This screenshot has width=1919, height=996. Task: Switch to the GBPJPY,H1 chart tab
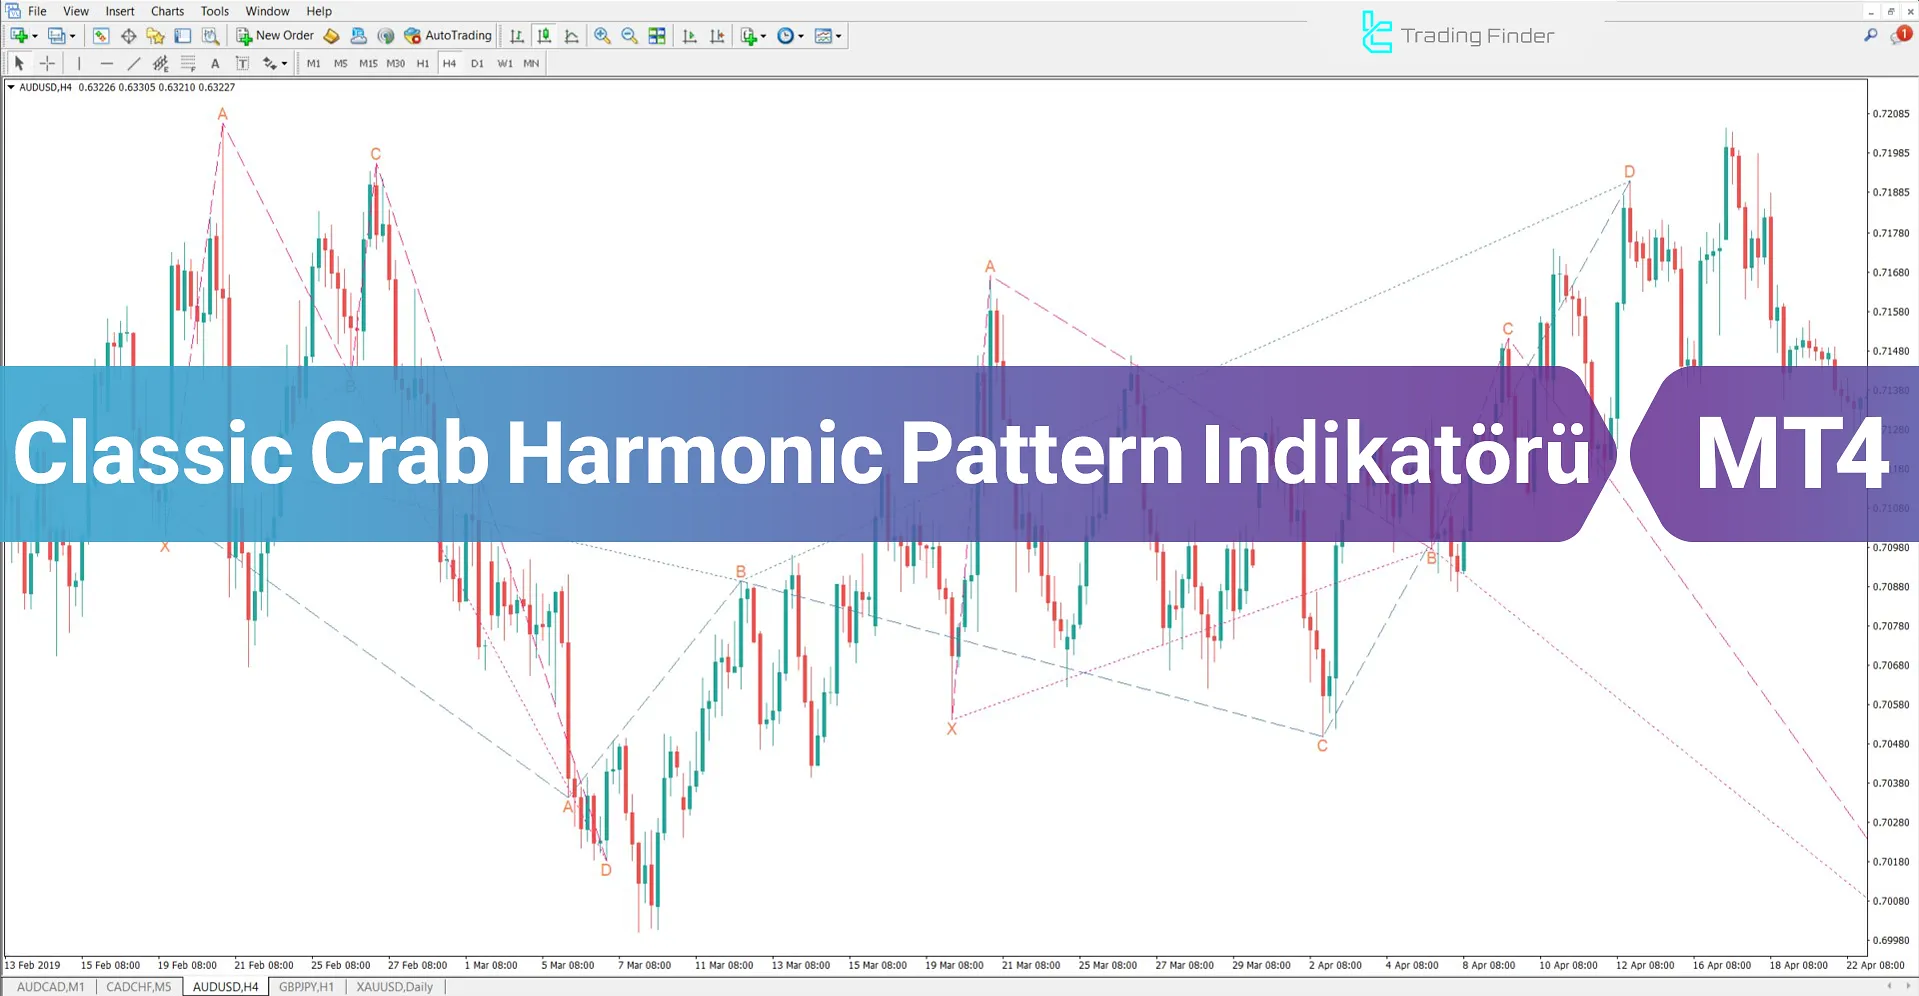[307, 986]
